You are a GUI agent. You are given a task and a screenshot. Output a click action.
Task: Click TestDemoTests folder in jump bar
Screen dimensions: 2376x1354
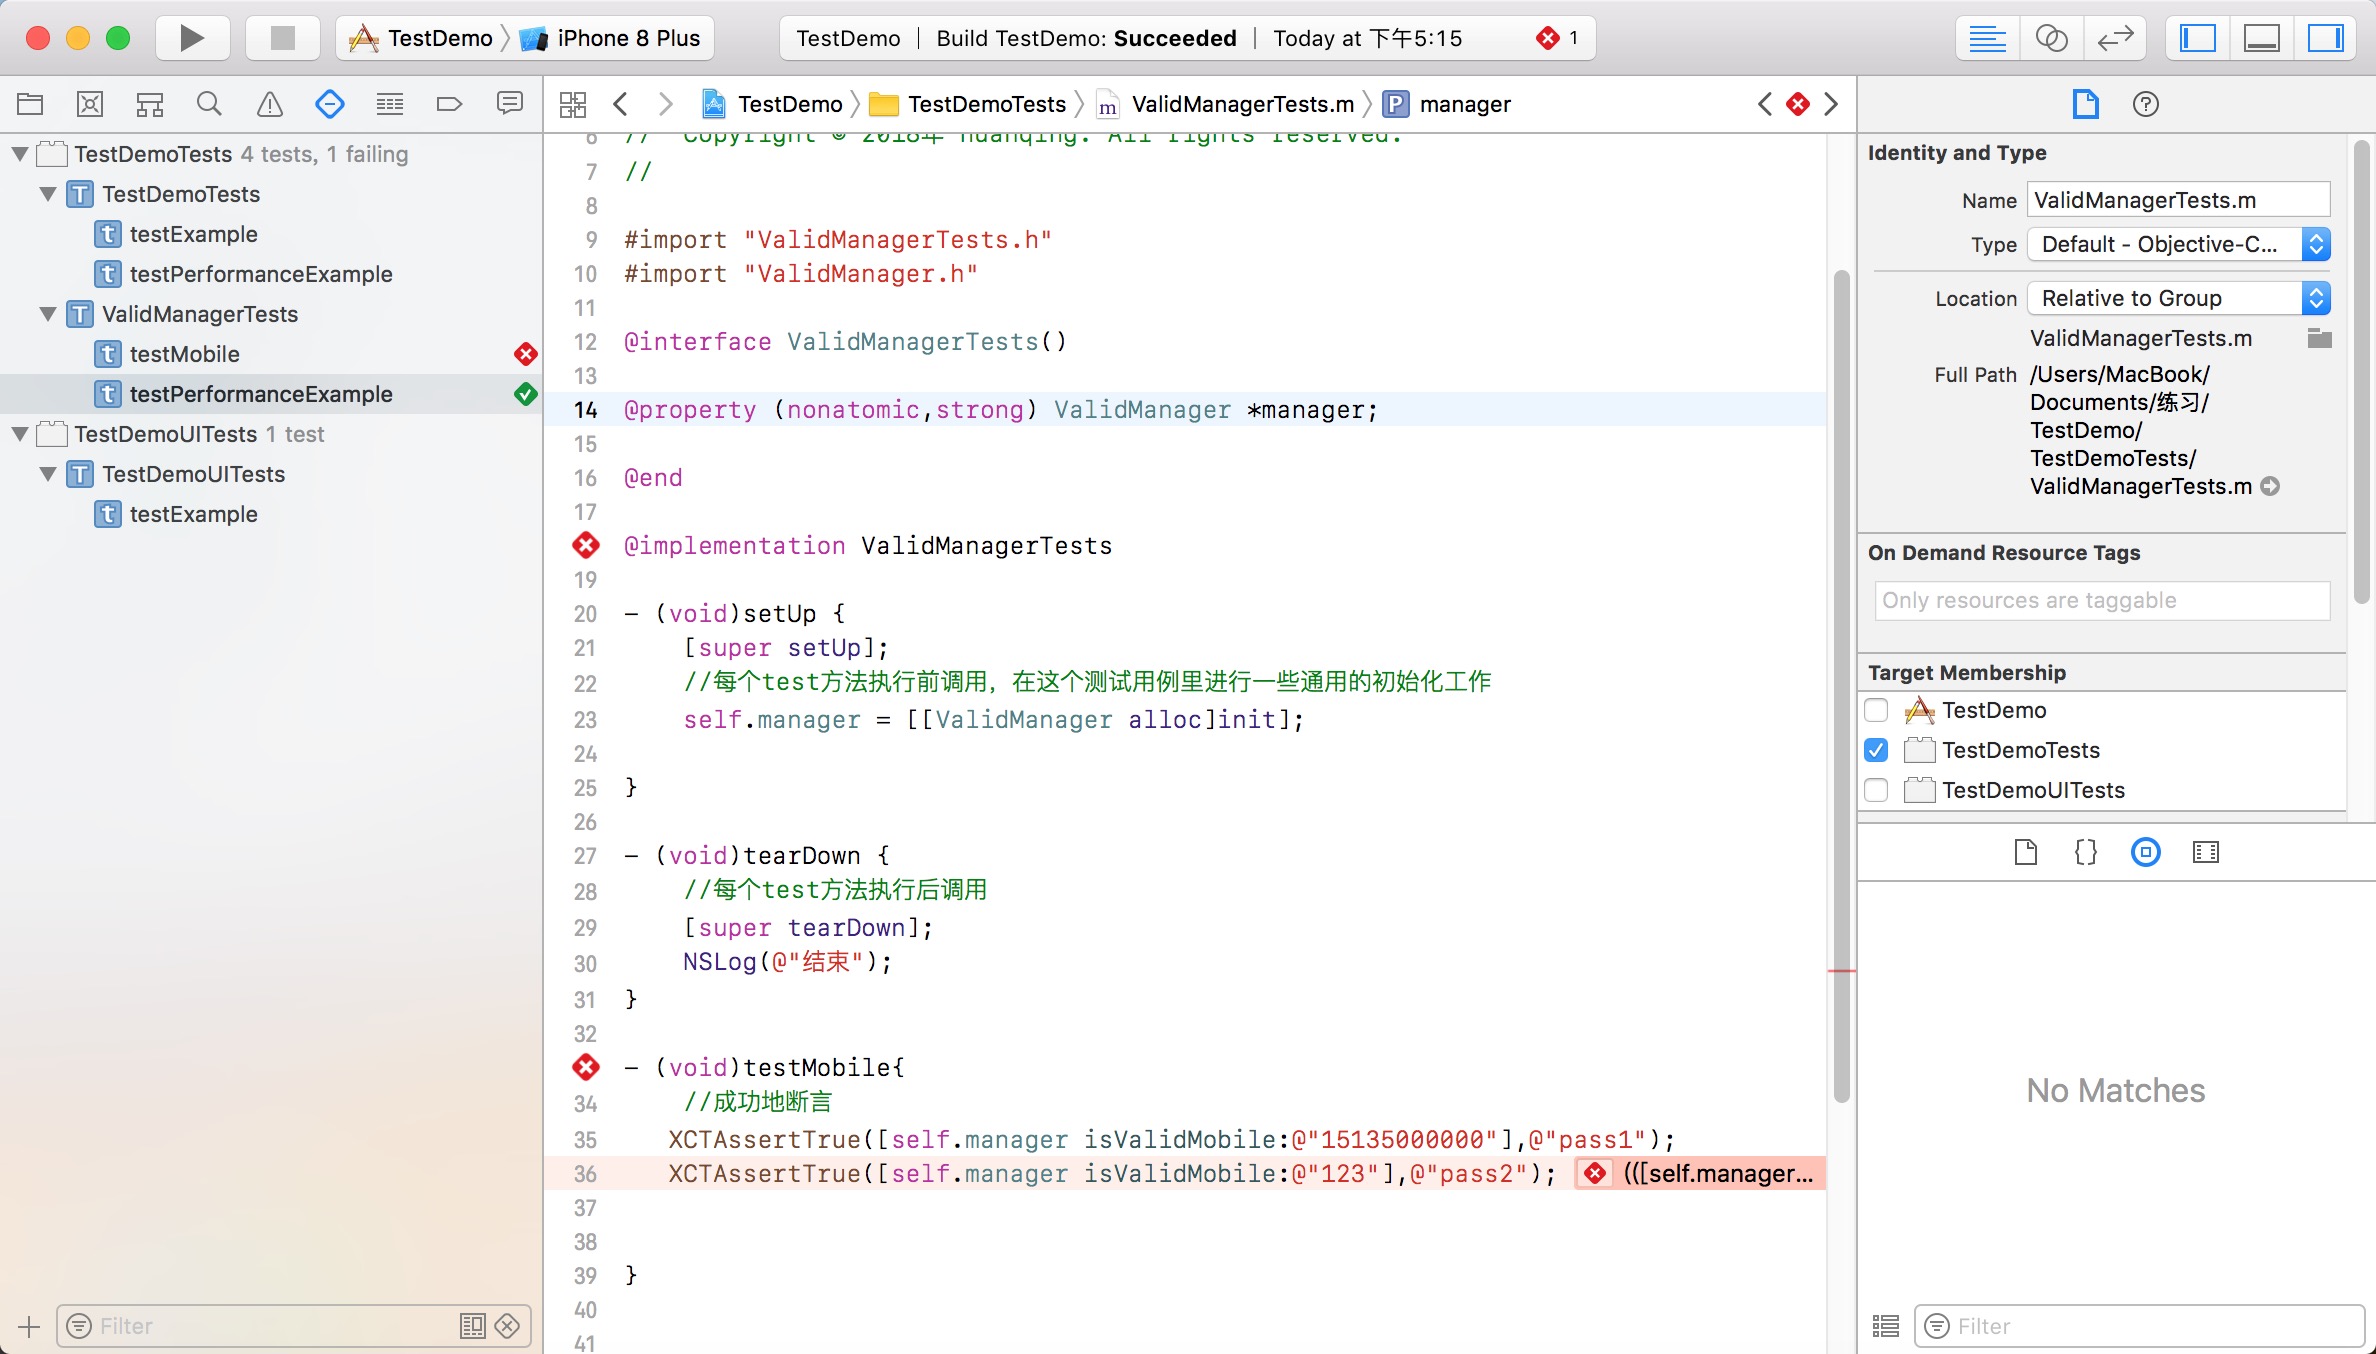point(968,104)
